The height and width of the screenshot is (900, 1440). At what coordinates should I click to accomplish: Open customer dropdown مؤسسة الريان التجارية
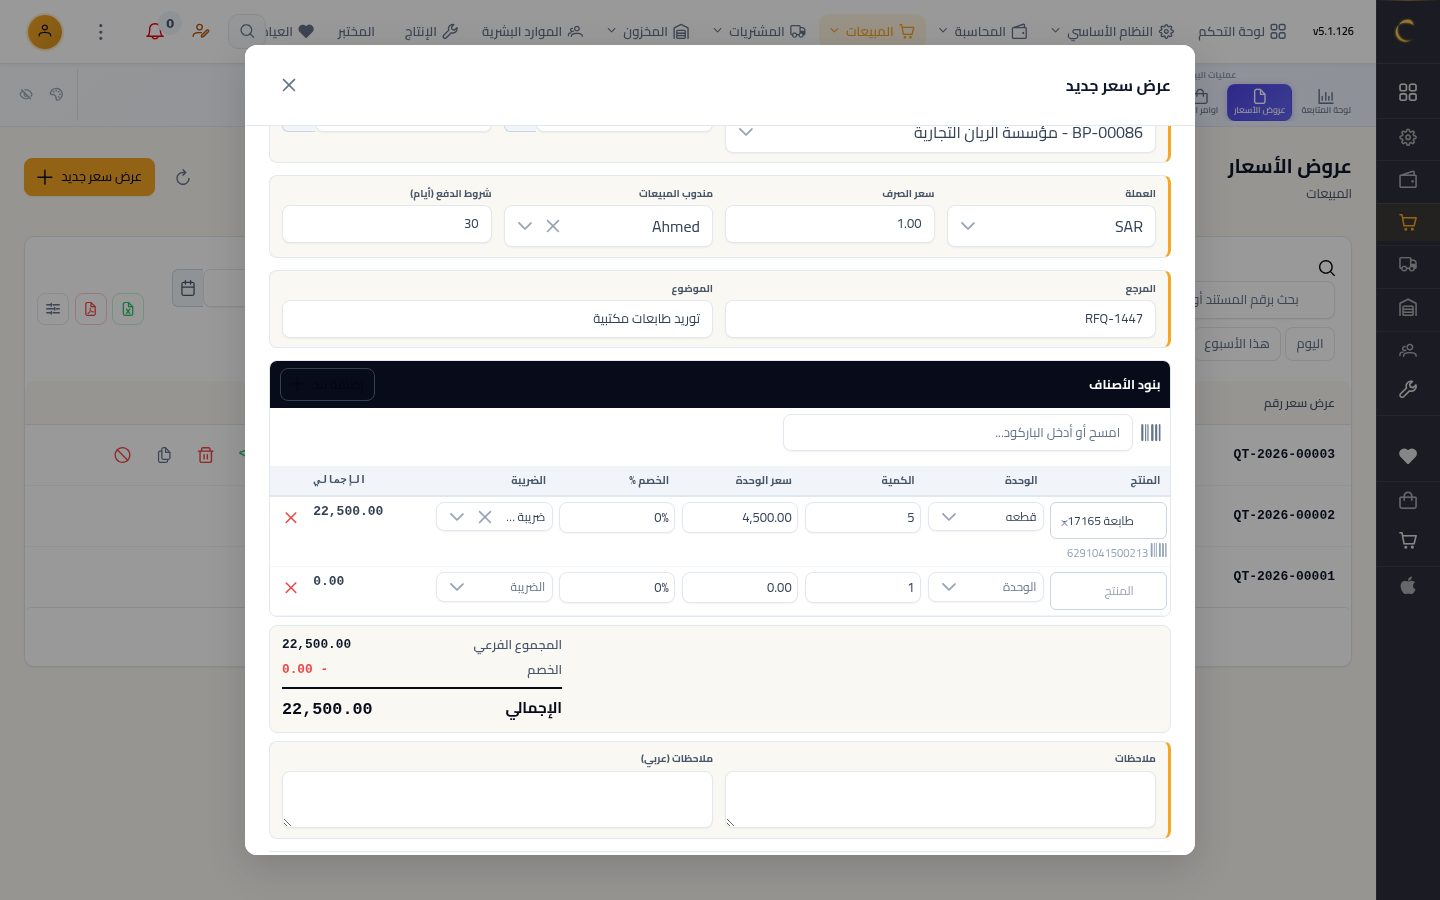click(x=941, y=134)
